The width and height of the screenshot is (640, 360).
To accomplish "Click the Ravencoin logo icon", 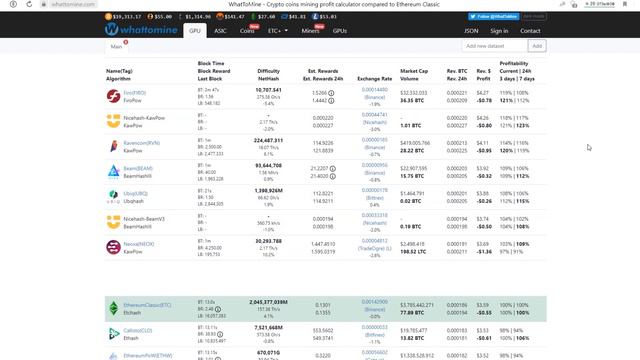I will (x=113, y=146).
